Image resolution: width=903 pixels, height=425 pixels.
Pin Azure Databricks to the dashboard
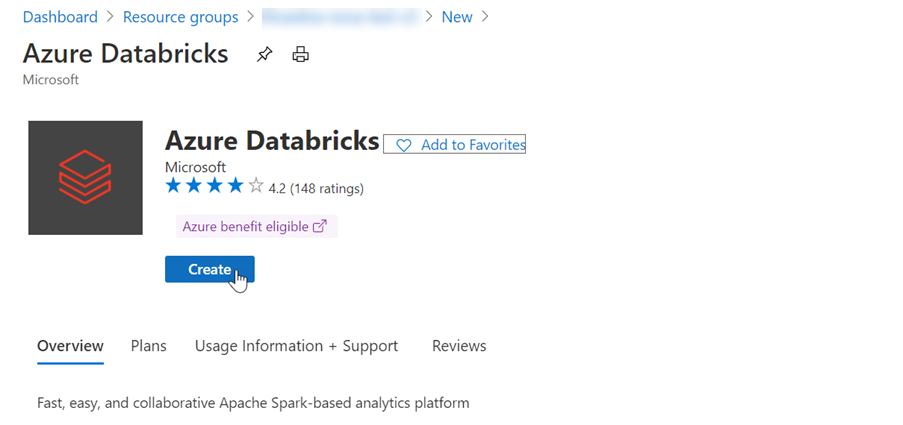click(x=264, y=55)
